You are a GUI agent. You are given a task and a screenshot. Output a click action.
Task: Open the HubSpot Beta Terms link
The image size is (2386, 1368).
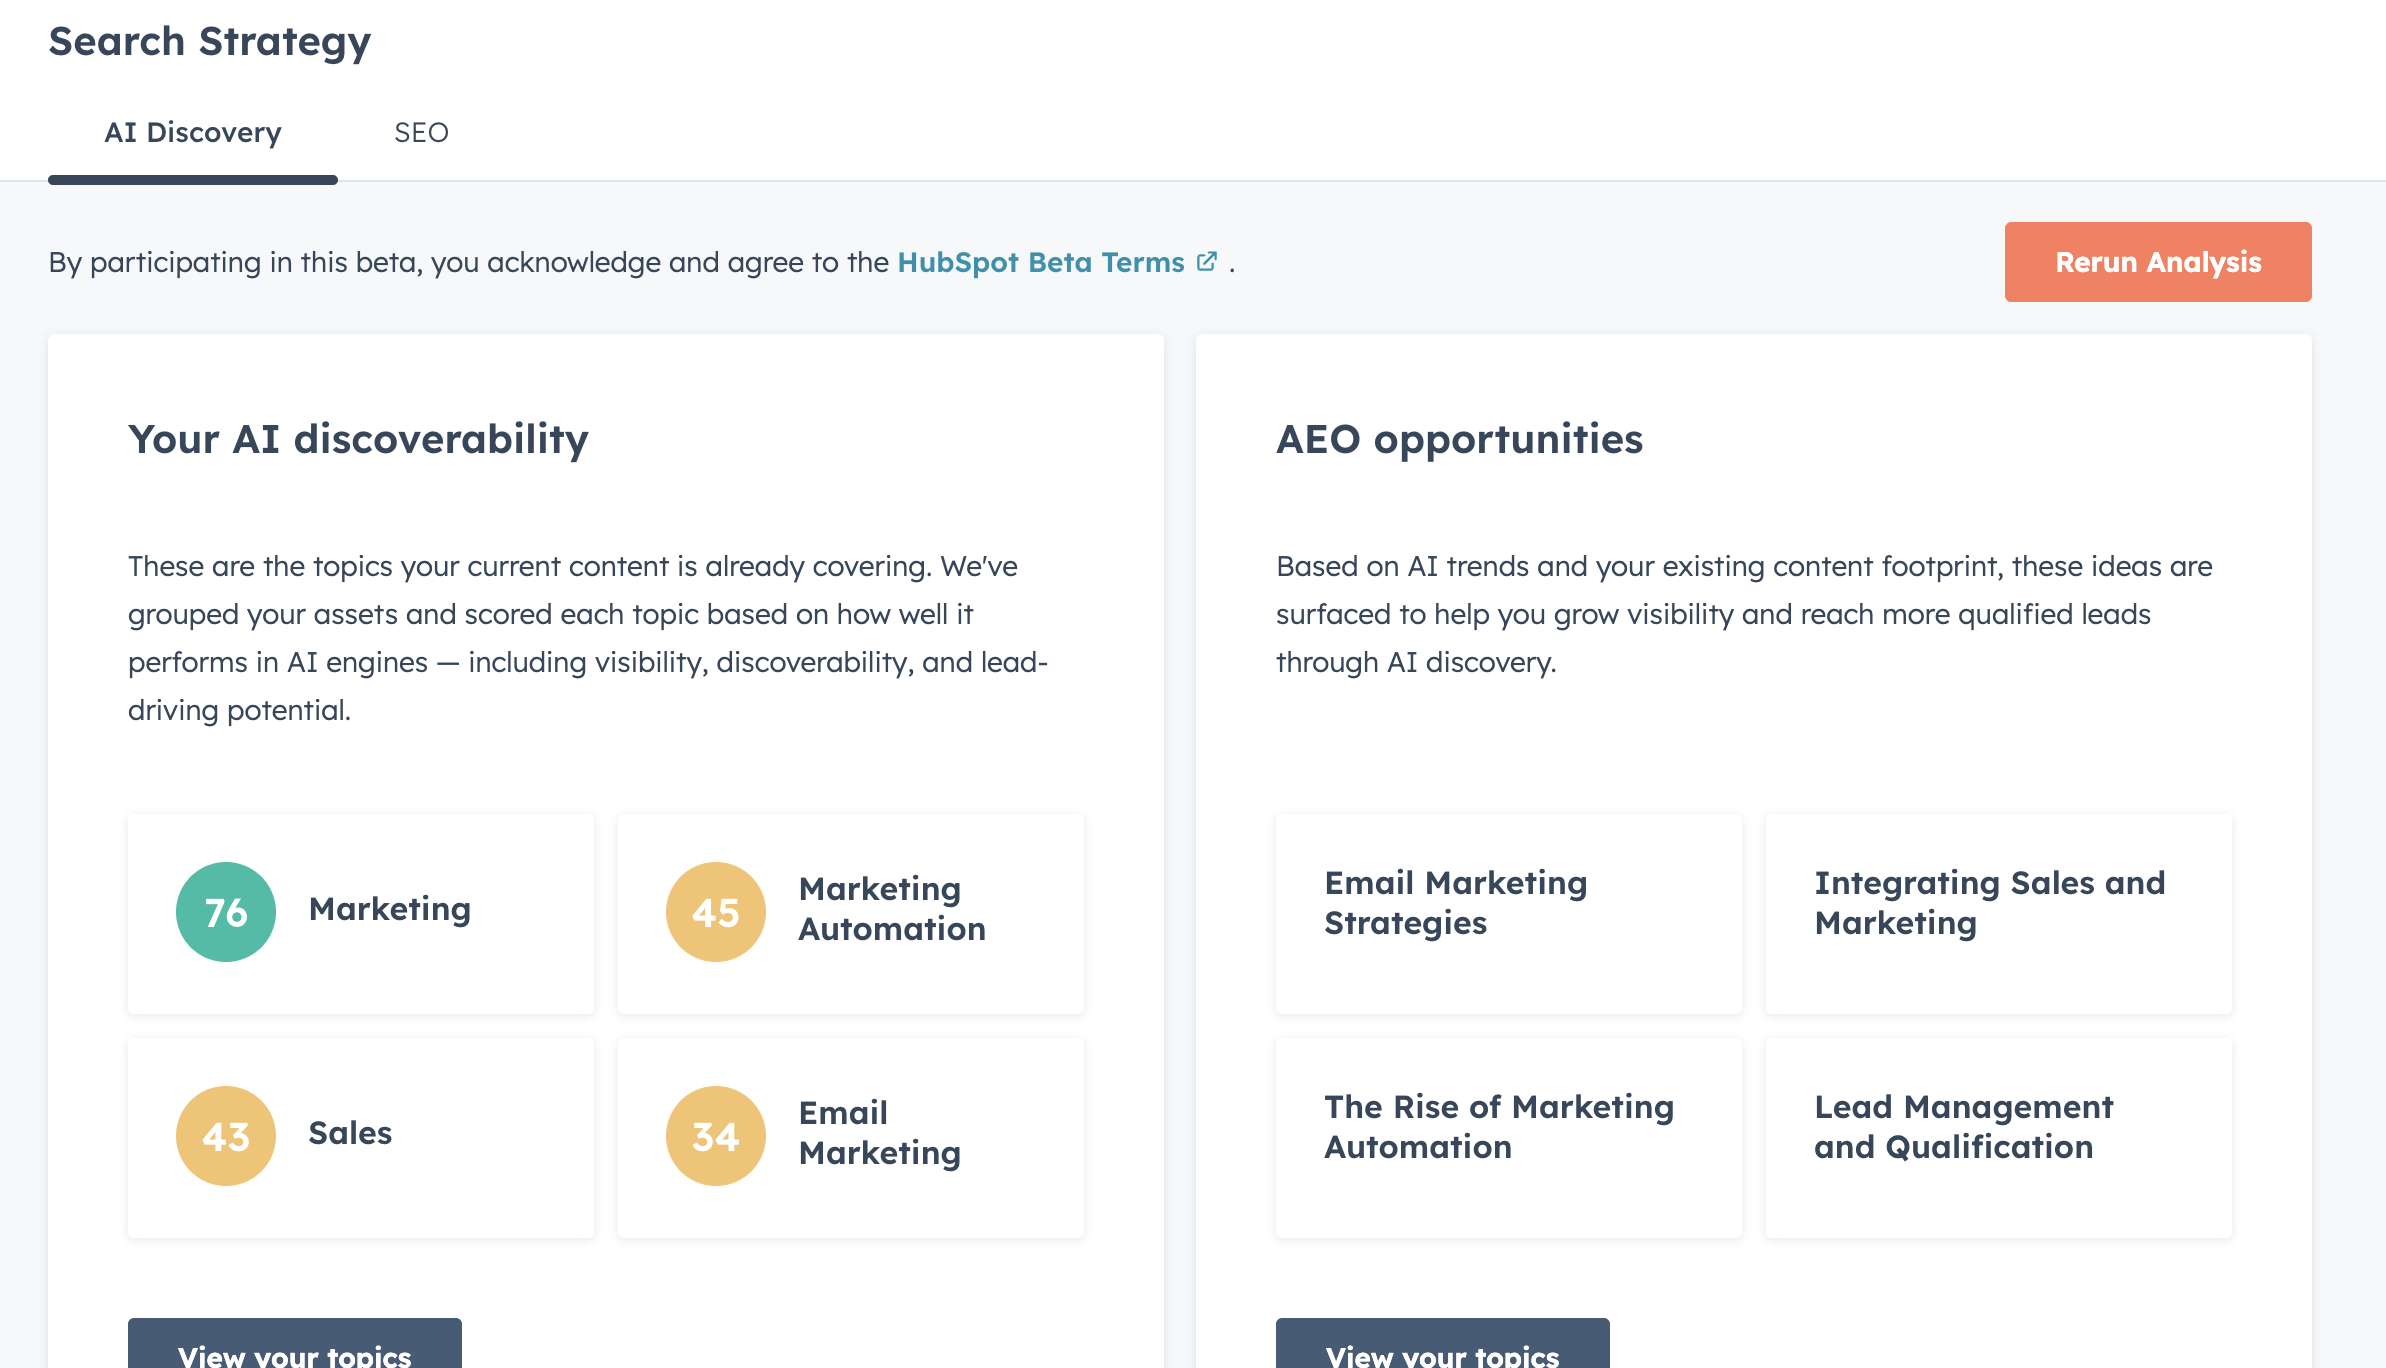pos(1041,262)
